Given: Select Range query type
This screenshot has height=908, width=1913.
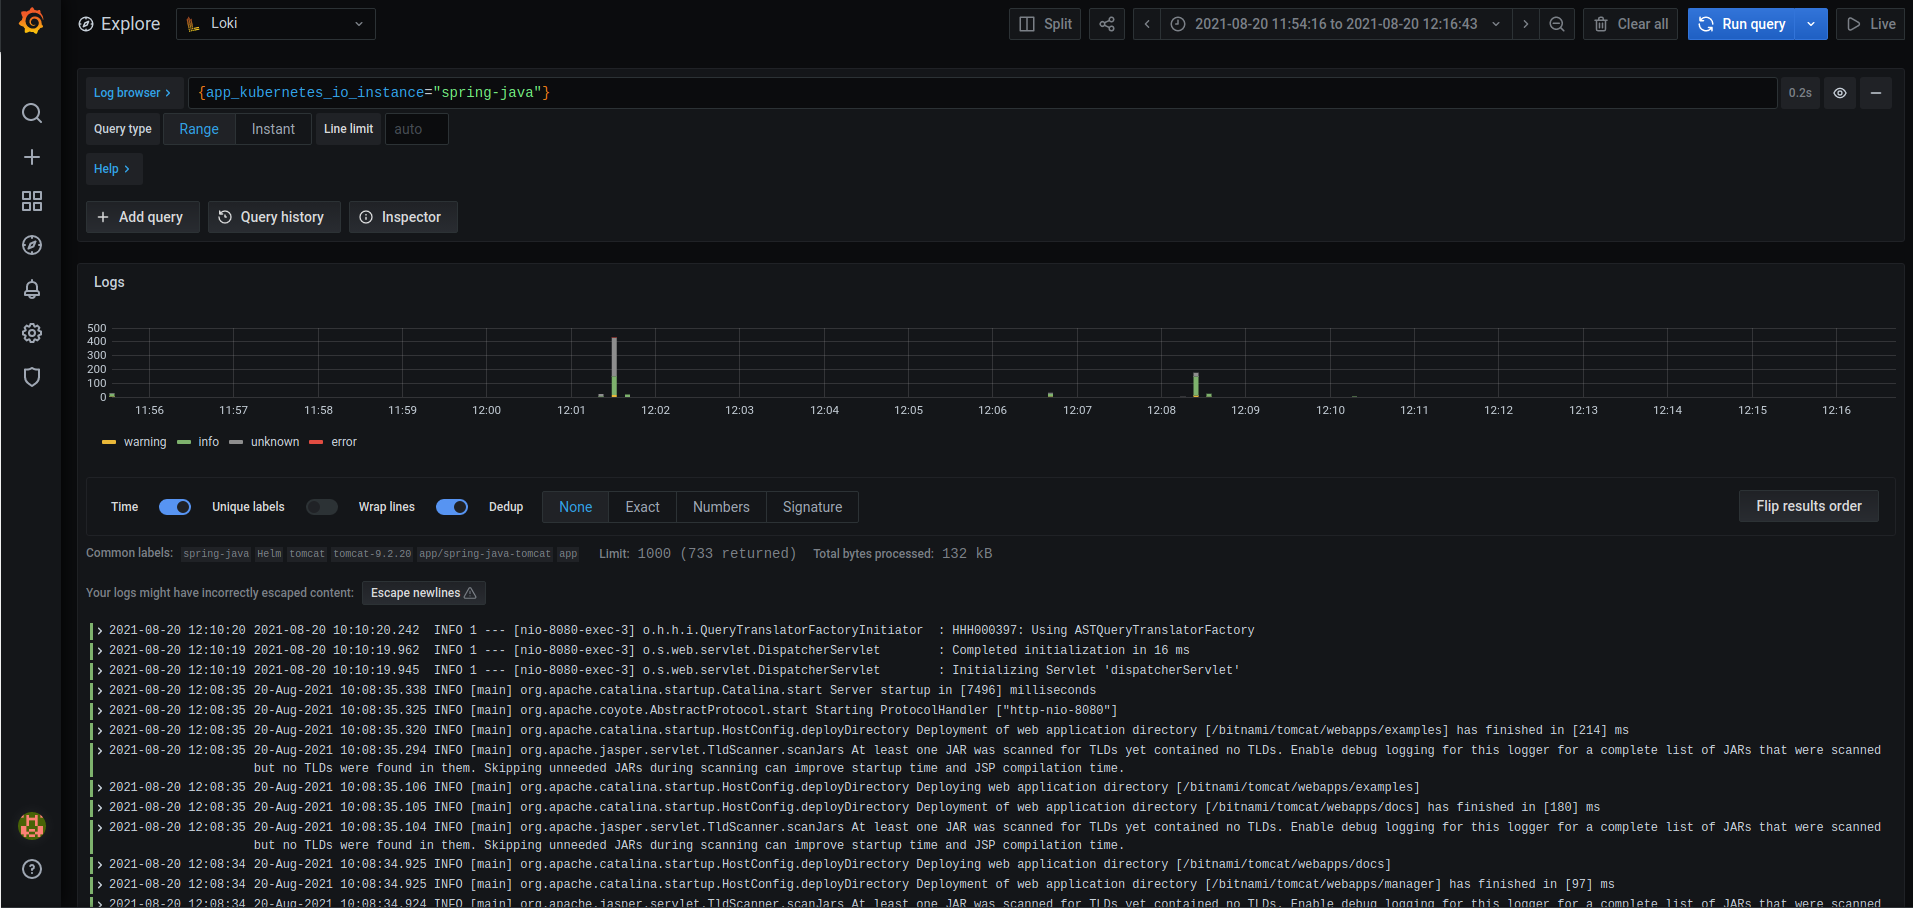Looking at the screenshot, I should tap(199, 129).
